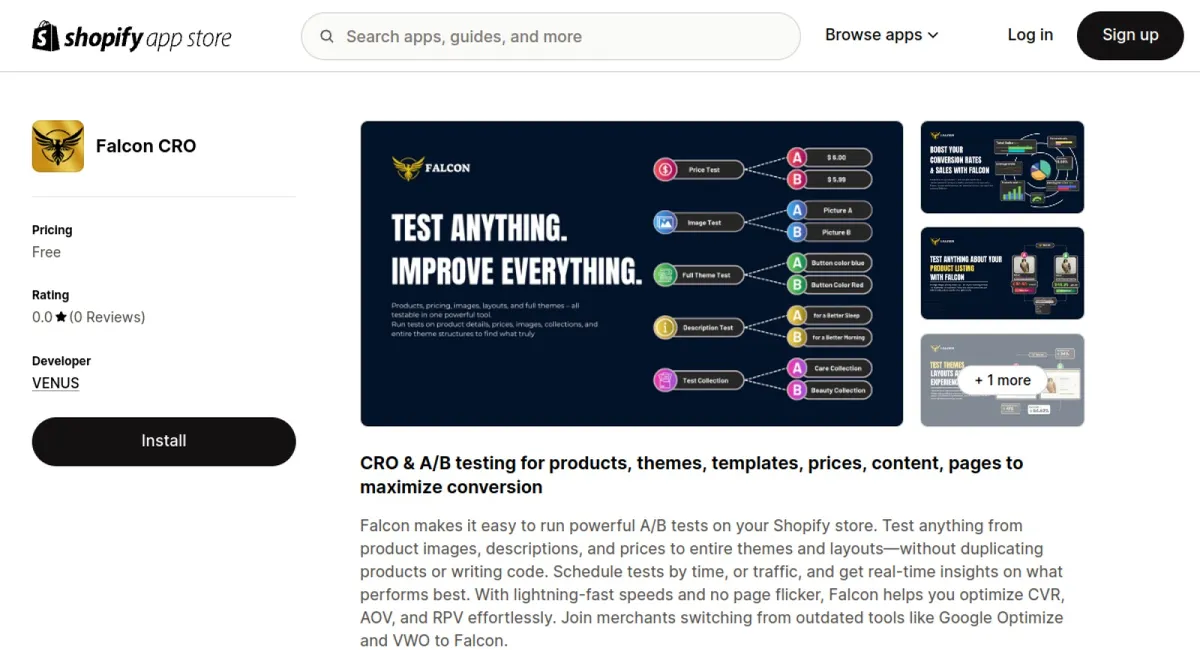Select the Test Collection icon
1200x650 pixels.
[x=665, y=380]
